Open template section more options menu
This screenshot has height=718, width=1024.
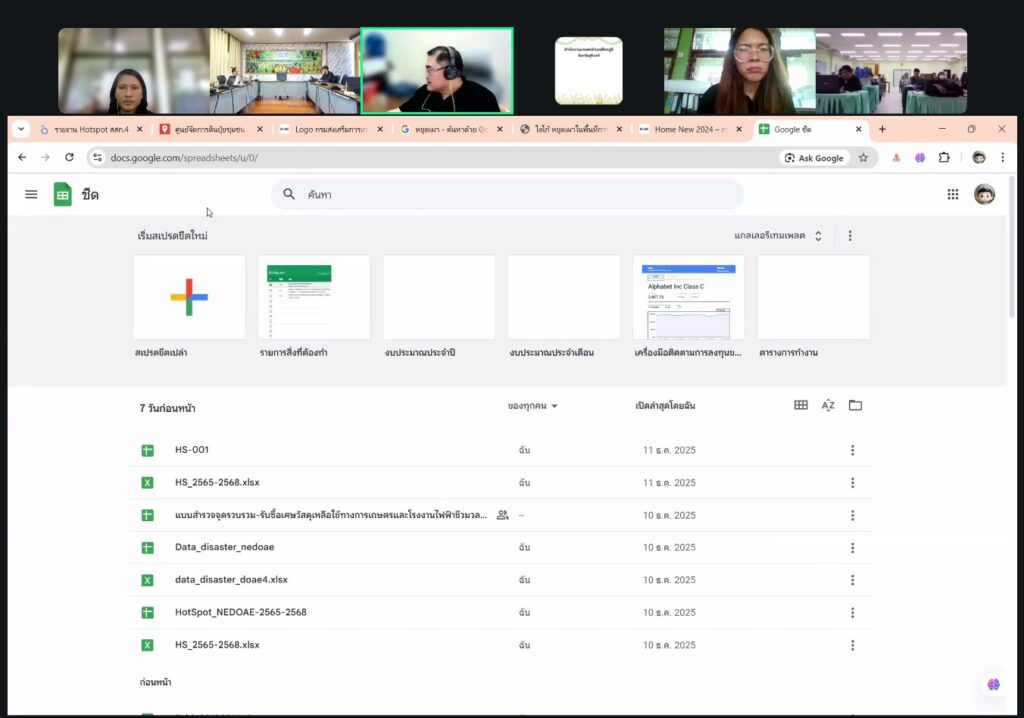click(850, 236)
